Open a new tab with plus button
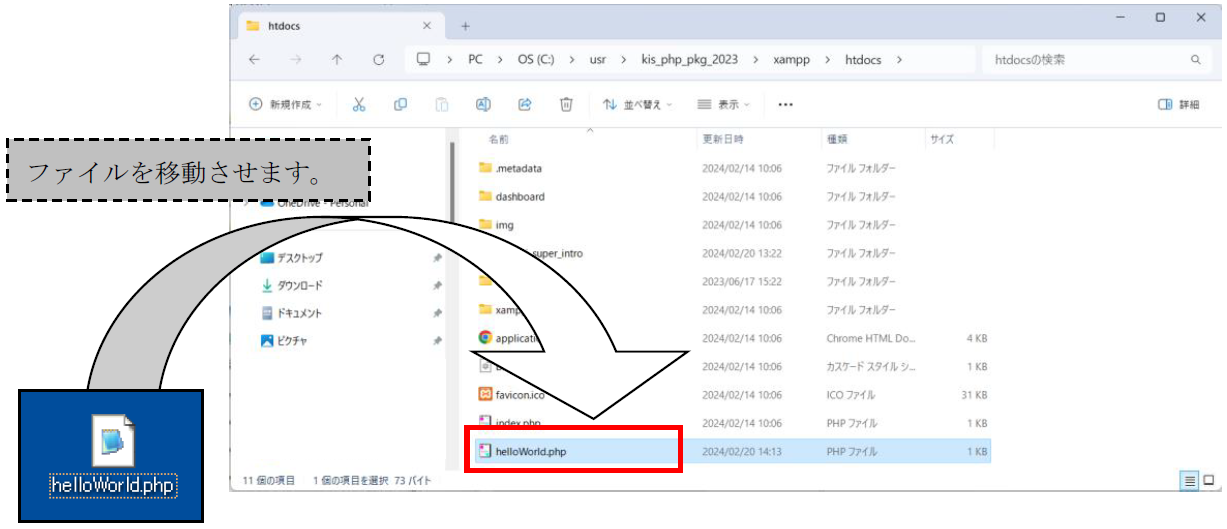This screenshot has height=529, width=1227. coord(465,26)
